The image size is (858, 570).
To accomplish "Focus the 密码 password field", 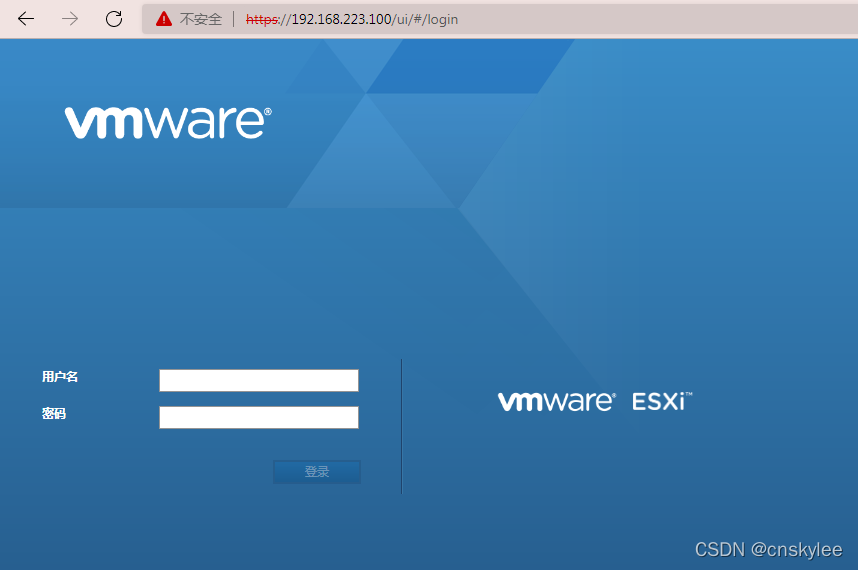I will click(x=259, y=417).
